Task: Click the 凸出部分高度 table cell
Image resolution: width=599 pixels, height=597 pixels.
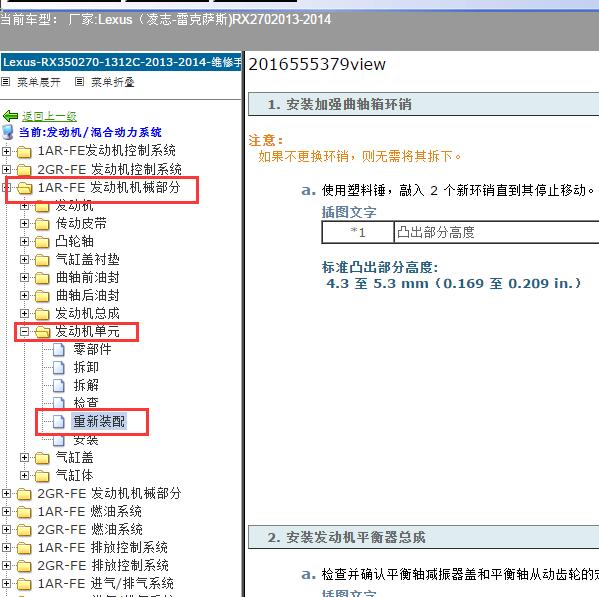Action: [x=497, y=232]
